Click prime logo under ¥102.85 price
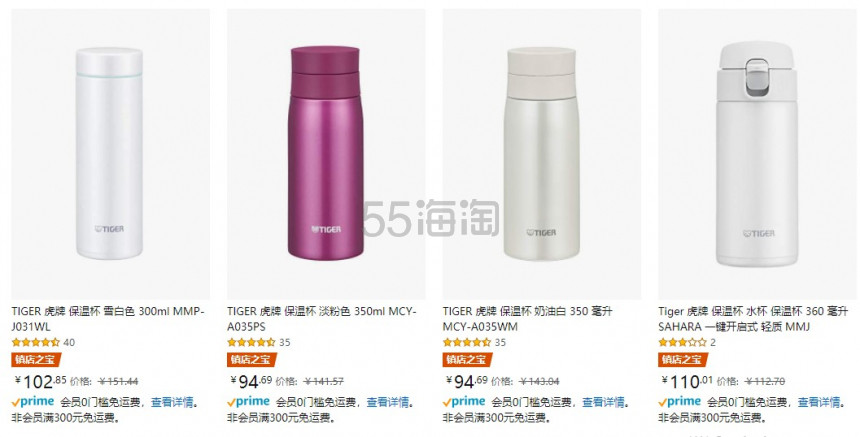Screen dimensions: 860x437 33,401
